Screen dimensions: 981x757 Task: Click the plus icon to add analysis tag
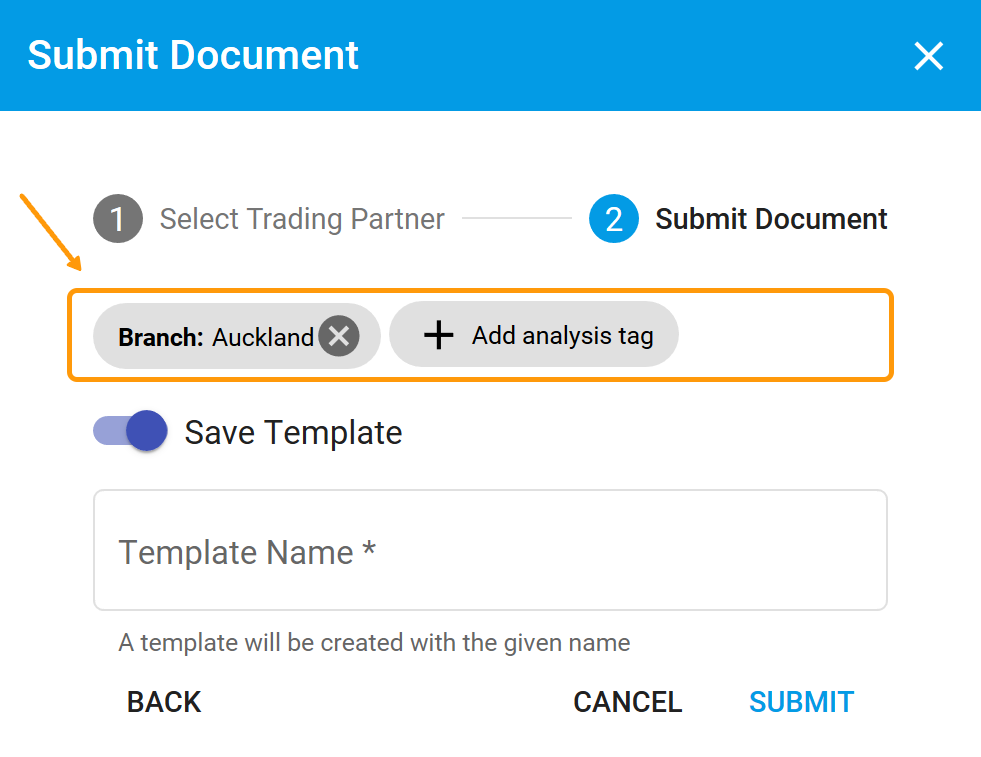point(438,336)
